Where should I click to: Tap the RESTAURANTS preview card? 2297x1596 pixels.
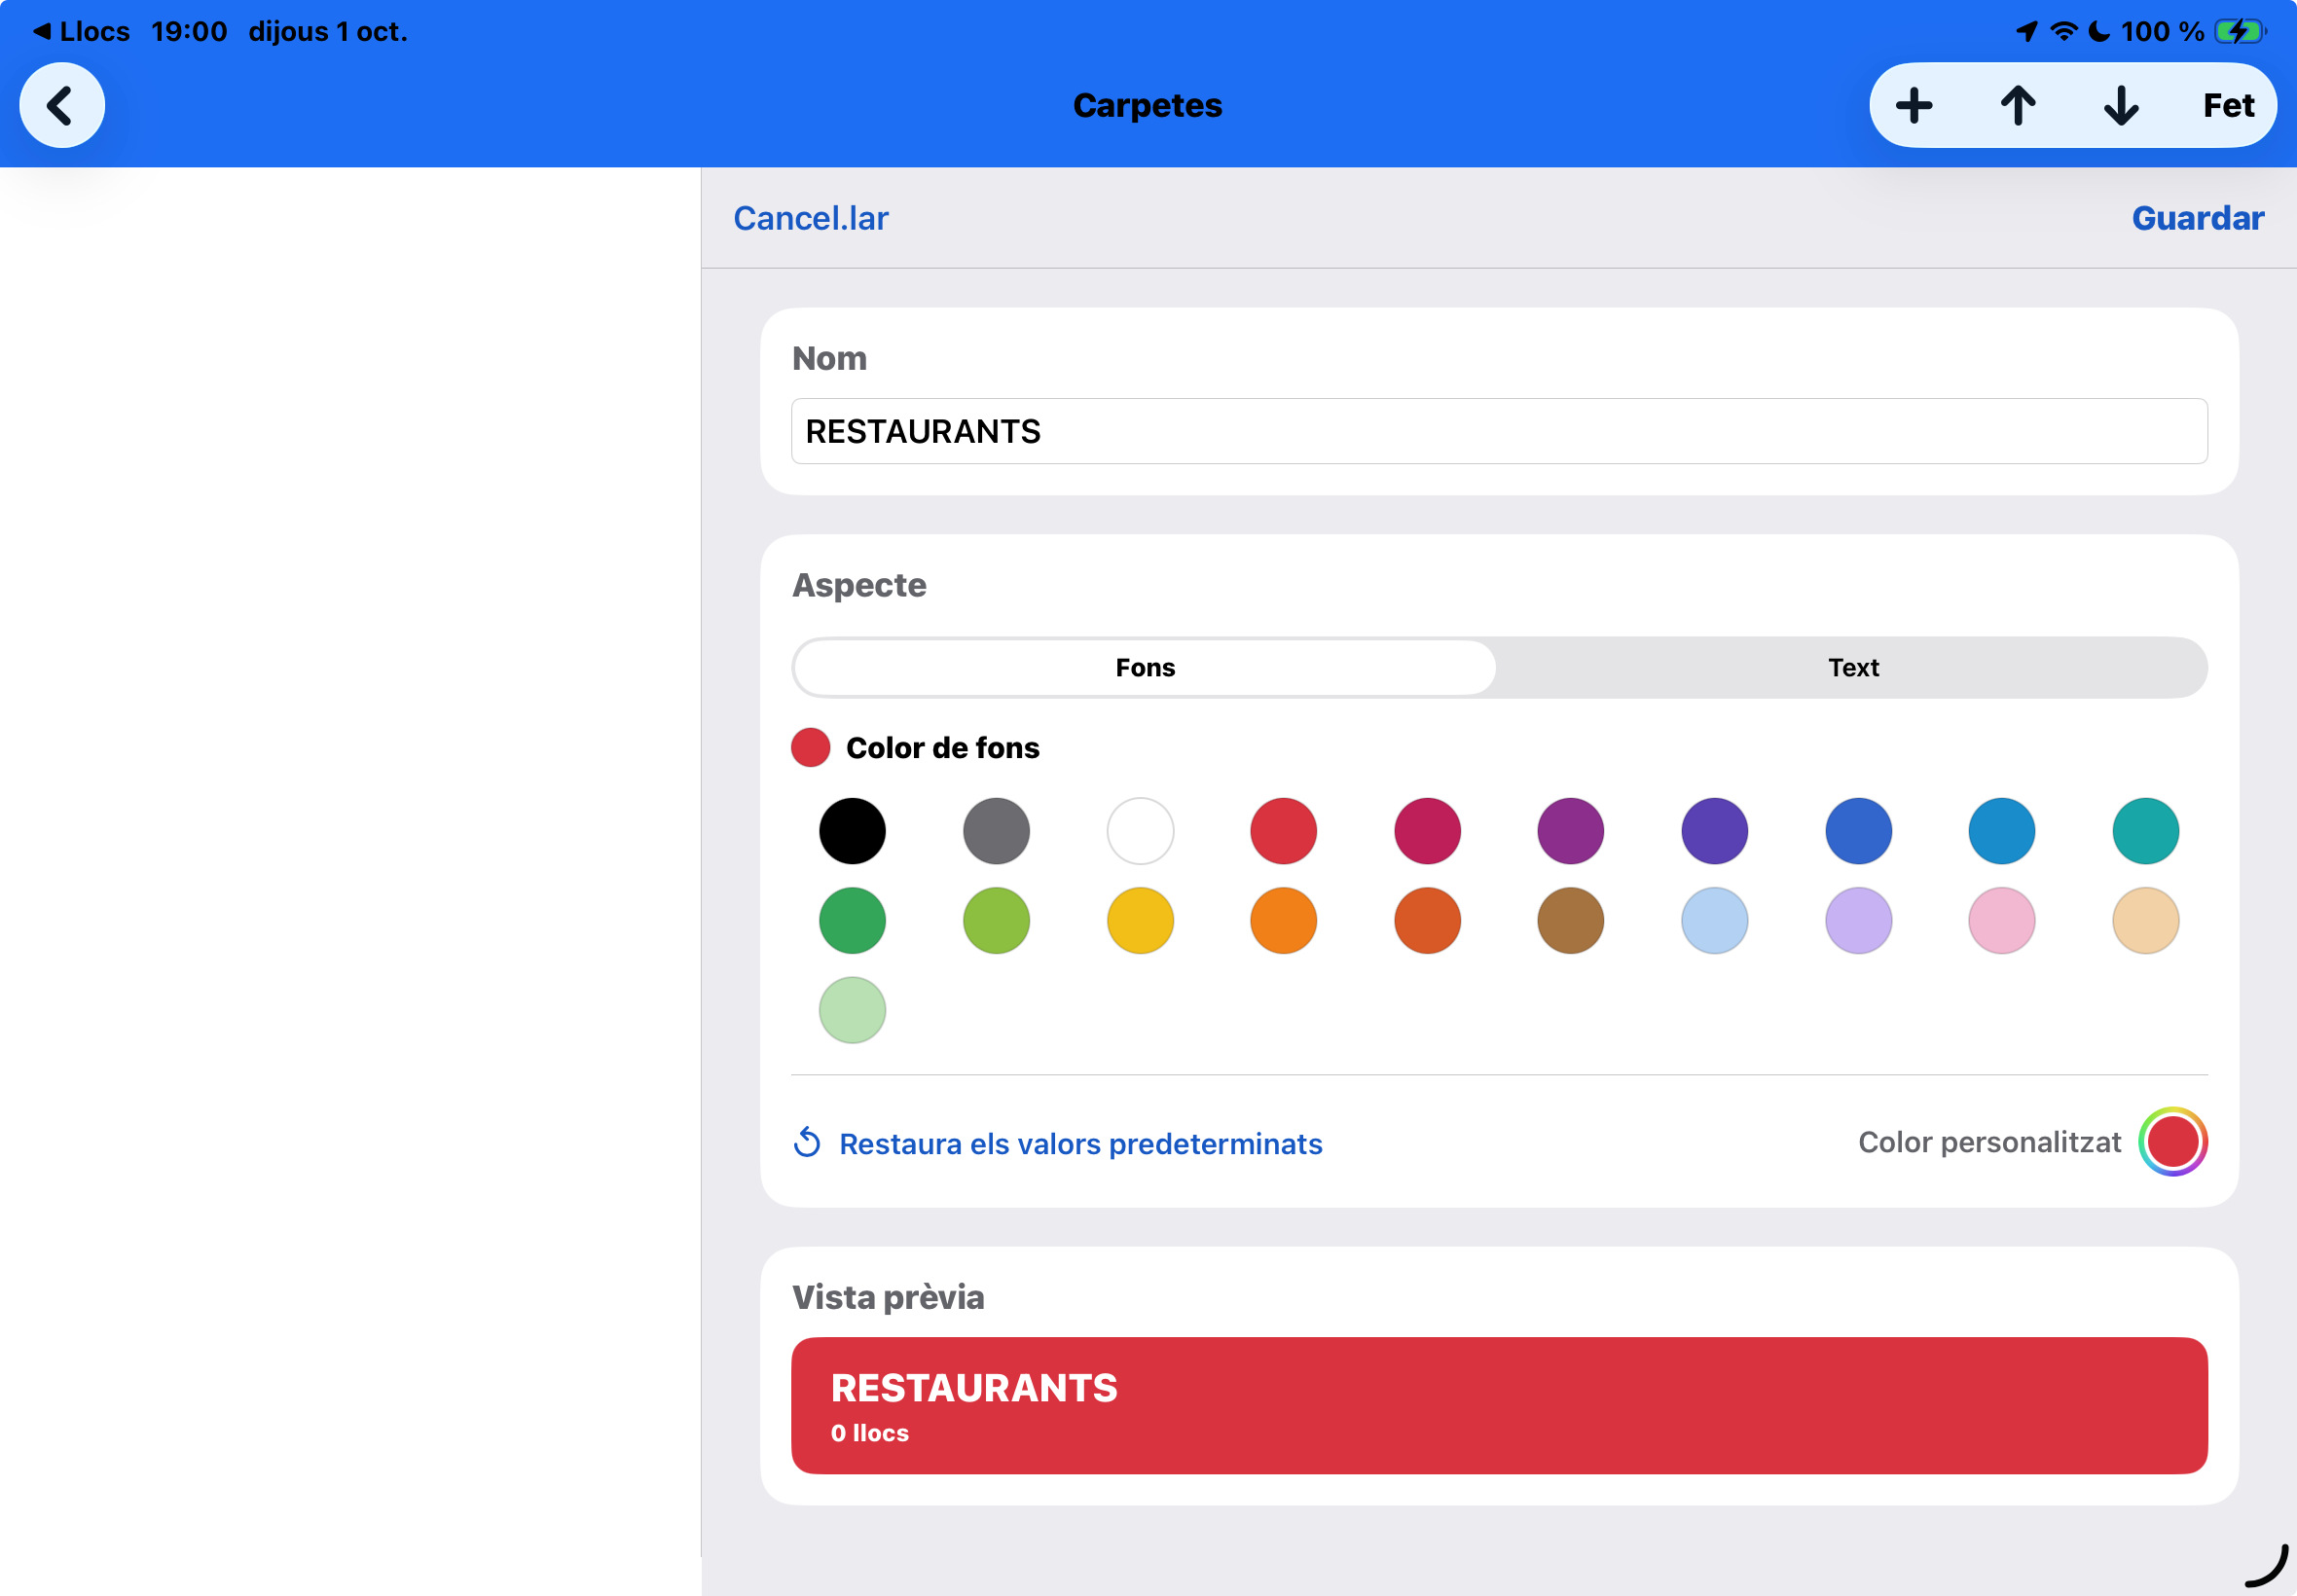coord(1499,1405)
